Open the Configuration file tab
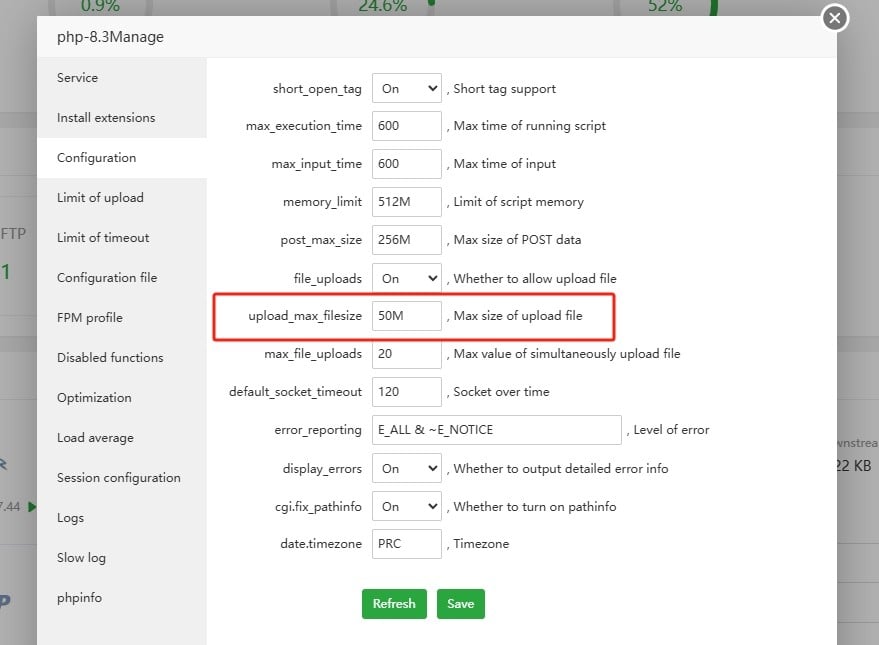 pos(107,278)
